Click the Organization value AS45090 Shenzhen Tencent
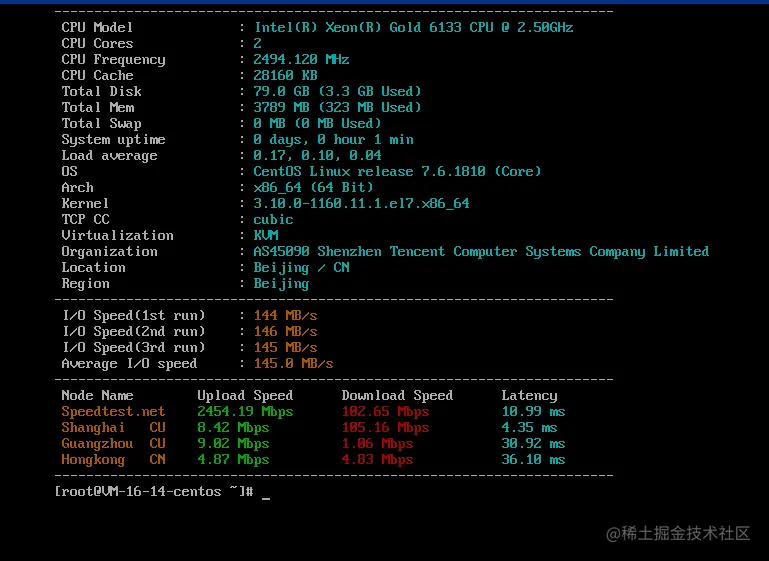Viewport: 769px width, 561px height. pos(481,252)
